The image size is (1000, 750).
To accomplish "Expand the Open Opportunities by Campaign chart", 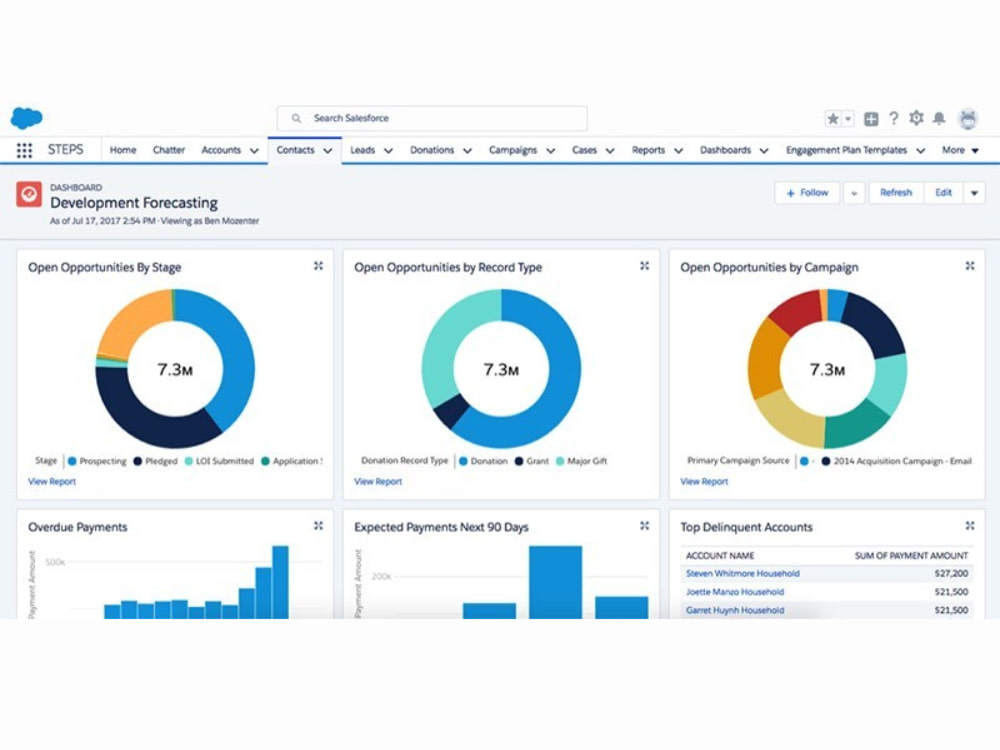I will [x=970, y=266].
